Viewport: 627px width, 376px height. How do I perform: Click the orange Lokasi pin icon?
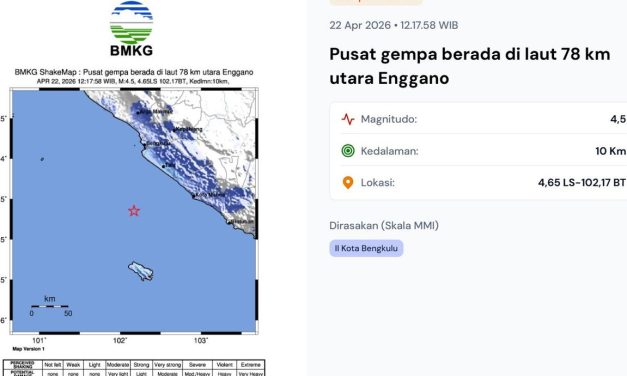[348, 183]
